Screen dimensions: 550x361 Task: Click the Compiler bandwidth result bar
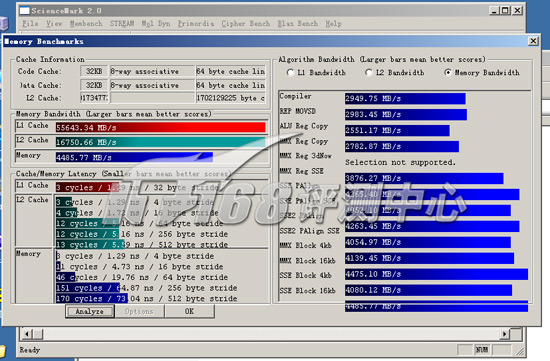pos(405,99)
